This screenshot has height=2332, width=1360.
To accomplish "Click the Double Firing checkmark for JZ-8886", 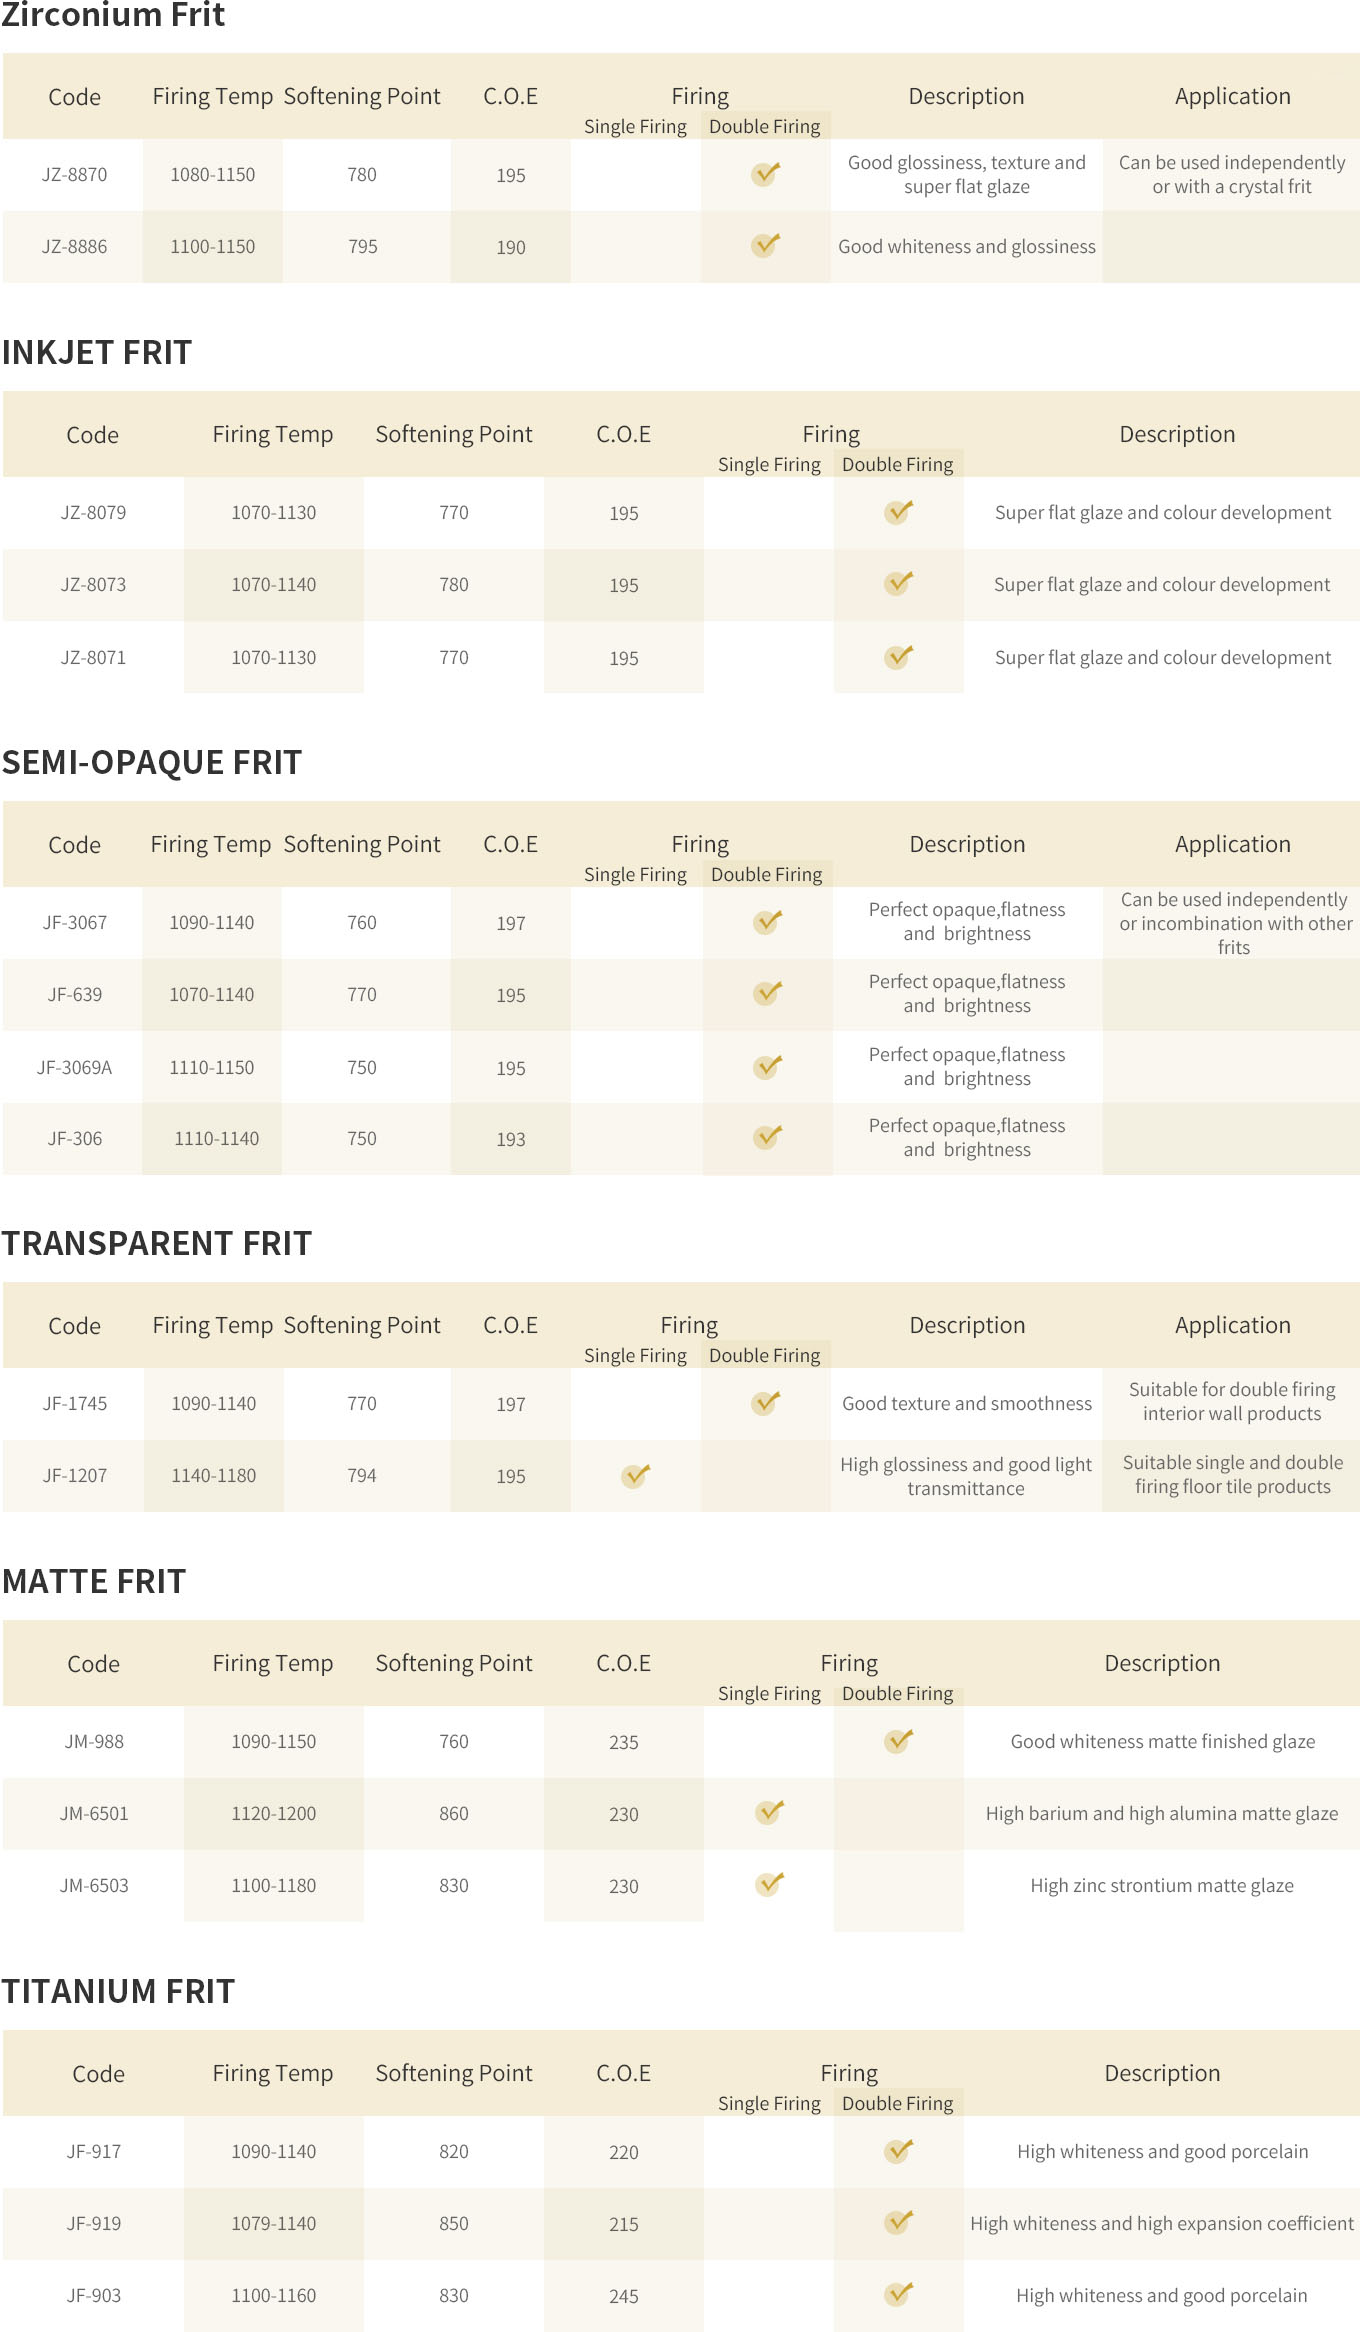I will [766, 245].
